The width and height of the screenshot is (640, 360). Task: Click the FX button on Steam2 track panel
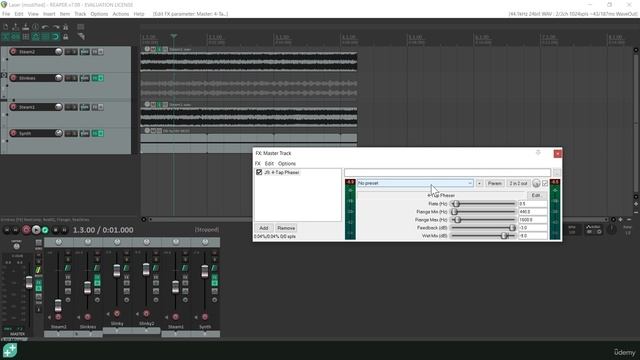click(95, 52)
